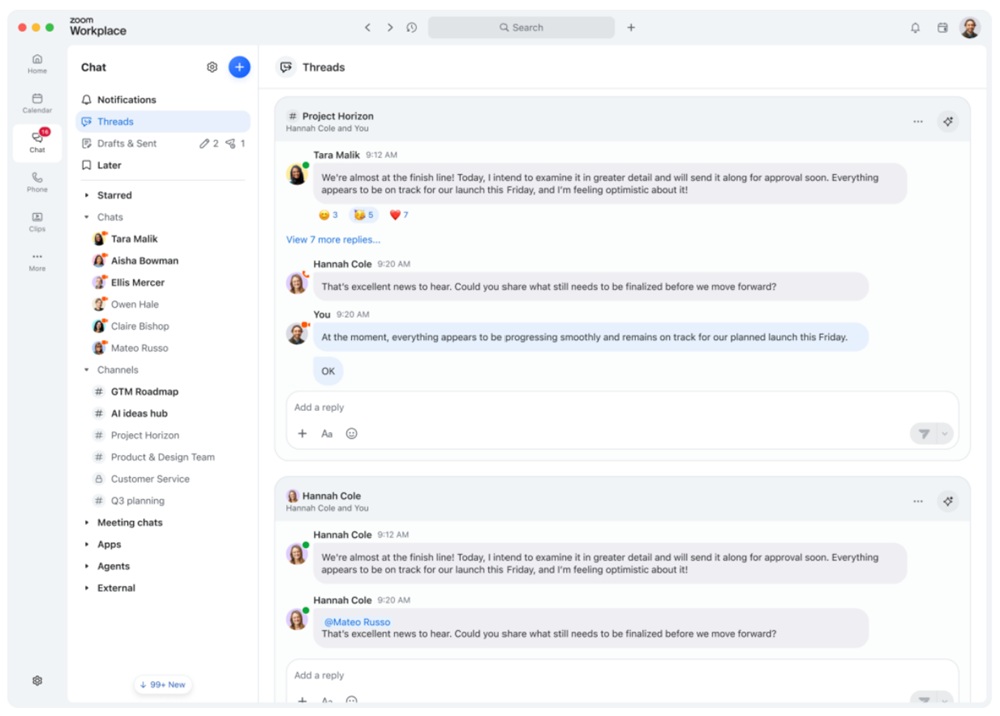This screenshot has height=716, width=1000.
Task: Open the notifications bell in title bar
Action: click(915, 27)
